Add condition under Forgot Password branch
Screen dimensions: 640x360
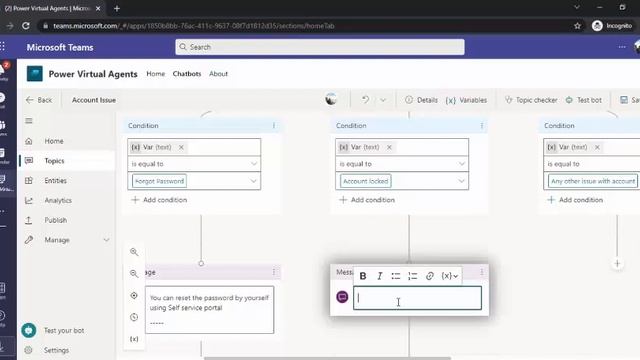click(159, 200)
